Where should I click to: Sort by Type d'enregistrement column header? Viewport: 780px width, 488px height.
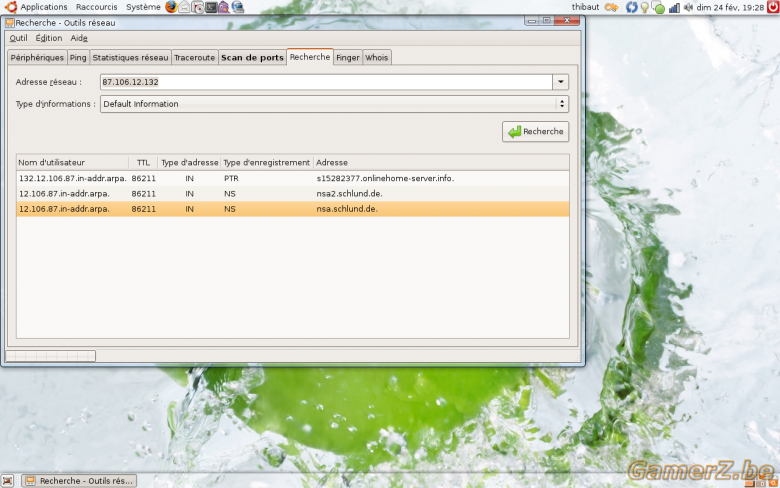tap(267, 163)
